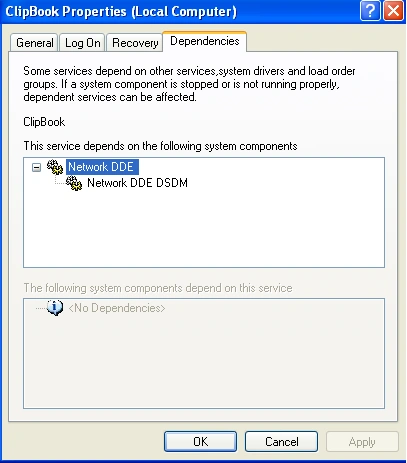This screenshot has width=407, height=463.
Task: Select the Dependencies tab
Action: click(x=205, y=41)
